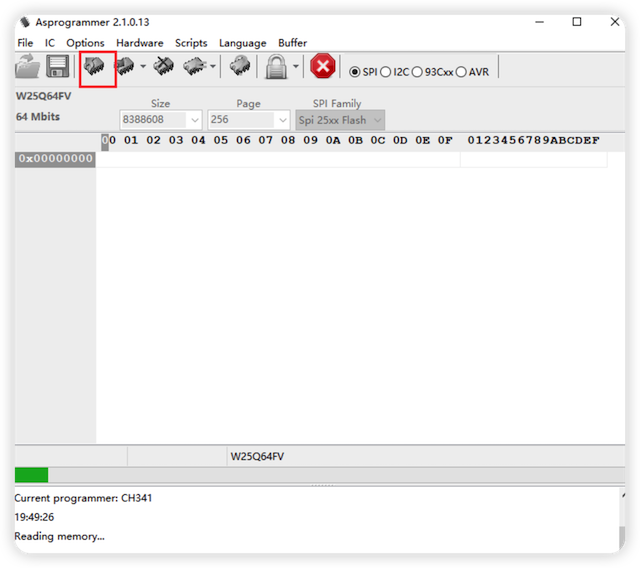Click the Verify IC chip icon
This screenshot has height=568, width=640.
tap(194, 66)
